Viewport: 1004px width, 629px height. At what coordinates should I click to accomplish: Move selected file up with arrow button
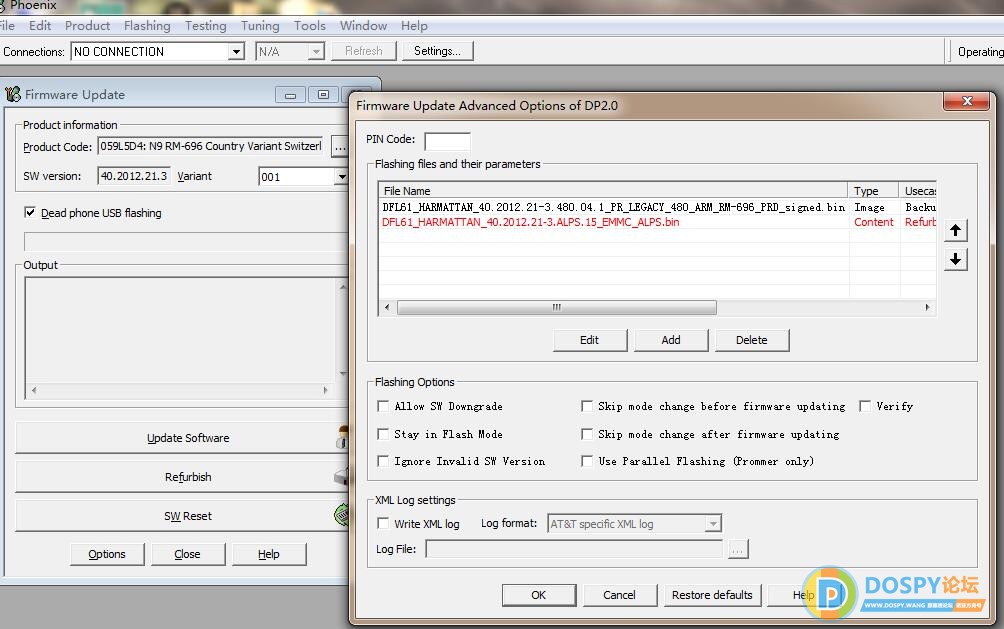(x=955, y=231)
